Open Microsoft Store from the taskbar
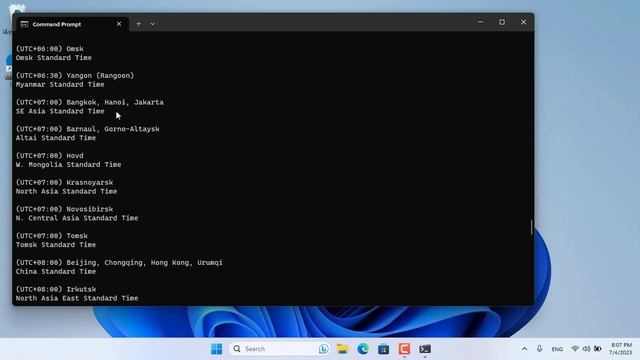 [383, 349]
